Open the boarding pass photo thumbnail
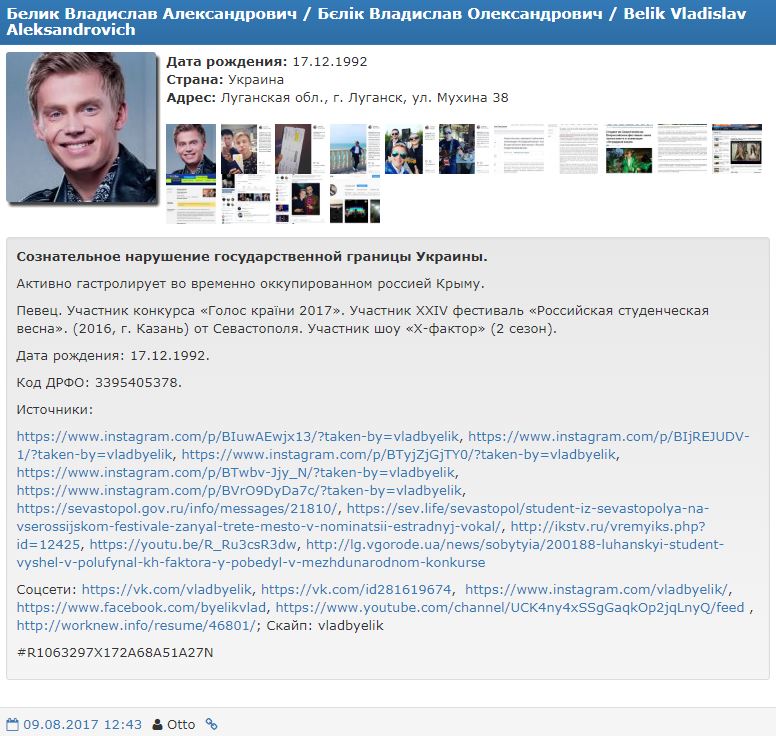This screenshot has height=736, width=776. tap(300, 148)
